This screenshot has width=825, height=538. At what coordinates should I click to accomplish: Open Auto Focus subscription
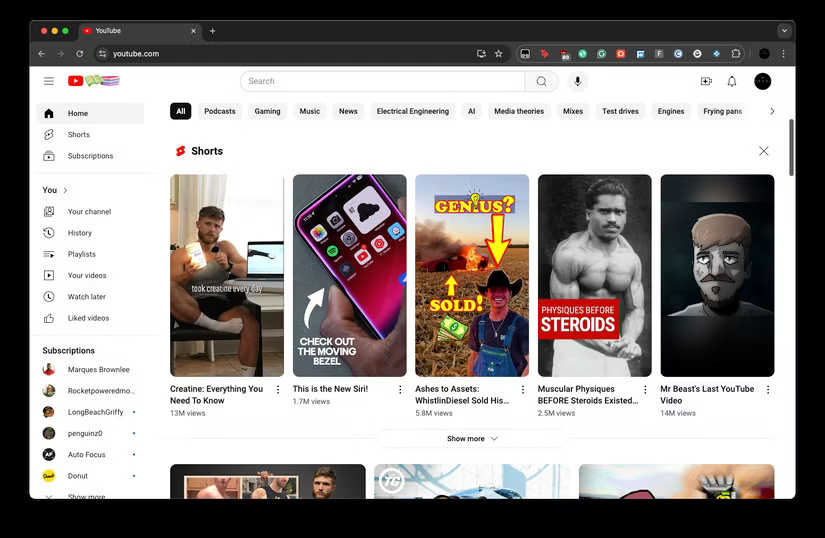click(90, 454)
